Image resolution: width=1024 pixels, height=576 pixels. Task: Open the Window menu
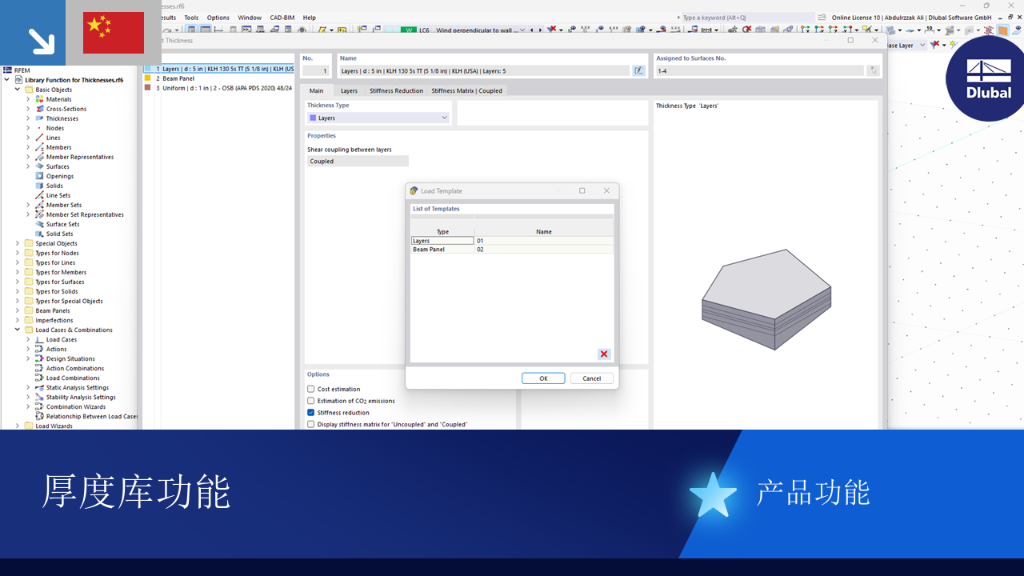[249, 18]
